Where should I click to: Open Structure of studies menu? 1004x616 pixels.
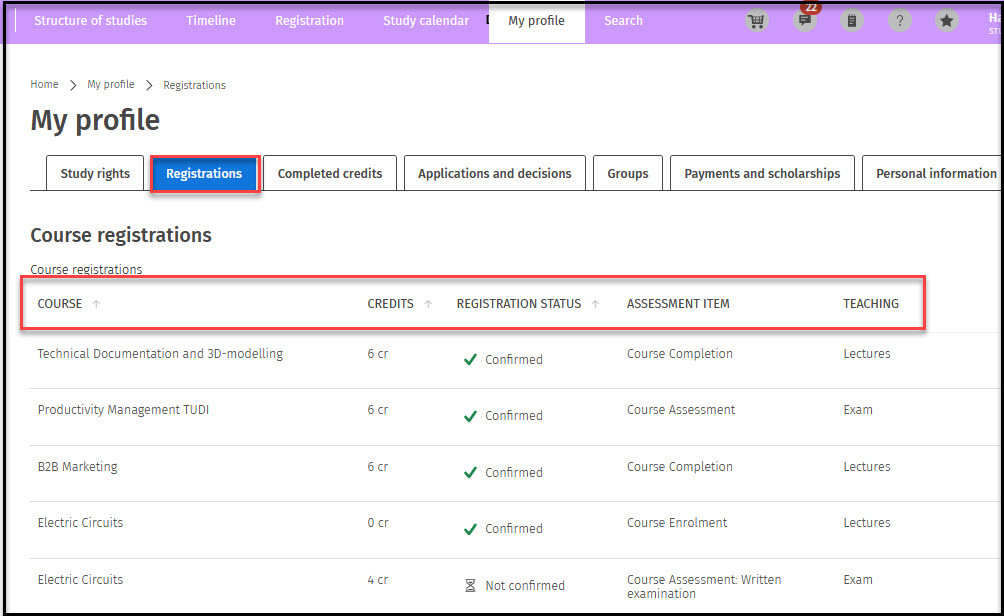coord(90,21)
